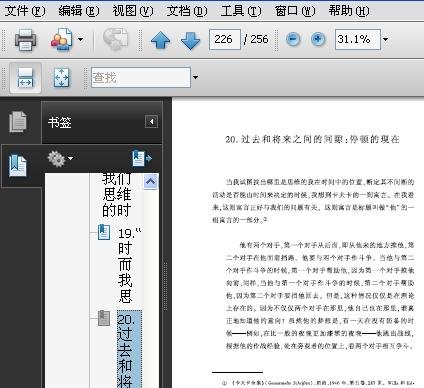This screenshot has height=388, width=424.
Task: Open the bookmarks options gear menu
Action: tap(60, 159)
